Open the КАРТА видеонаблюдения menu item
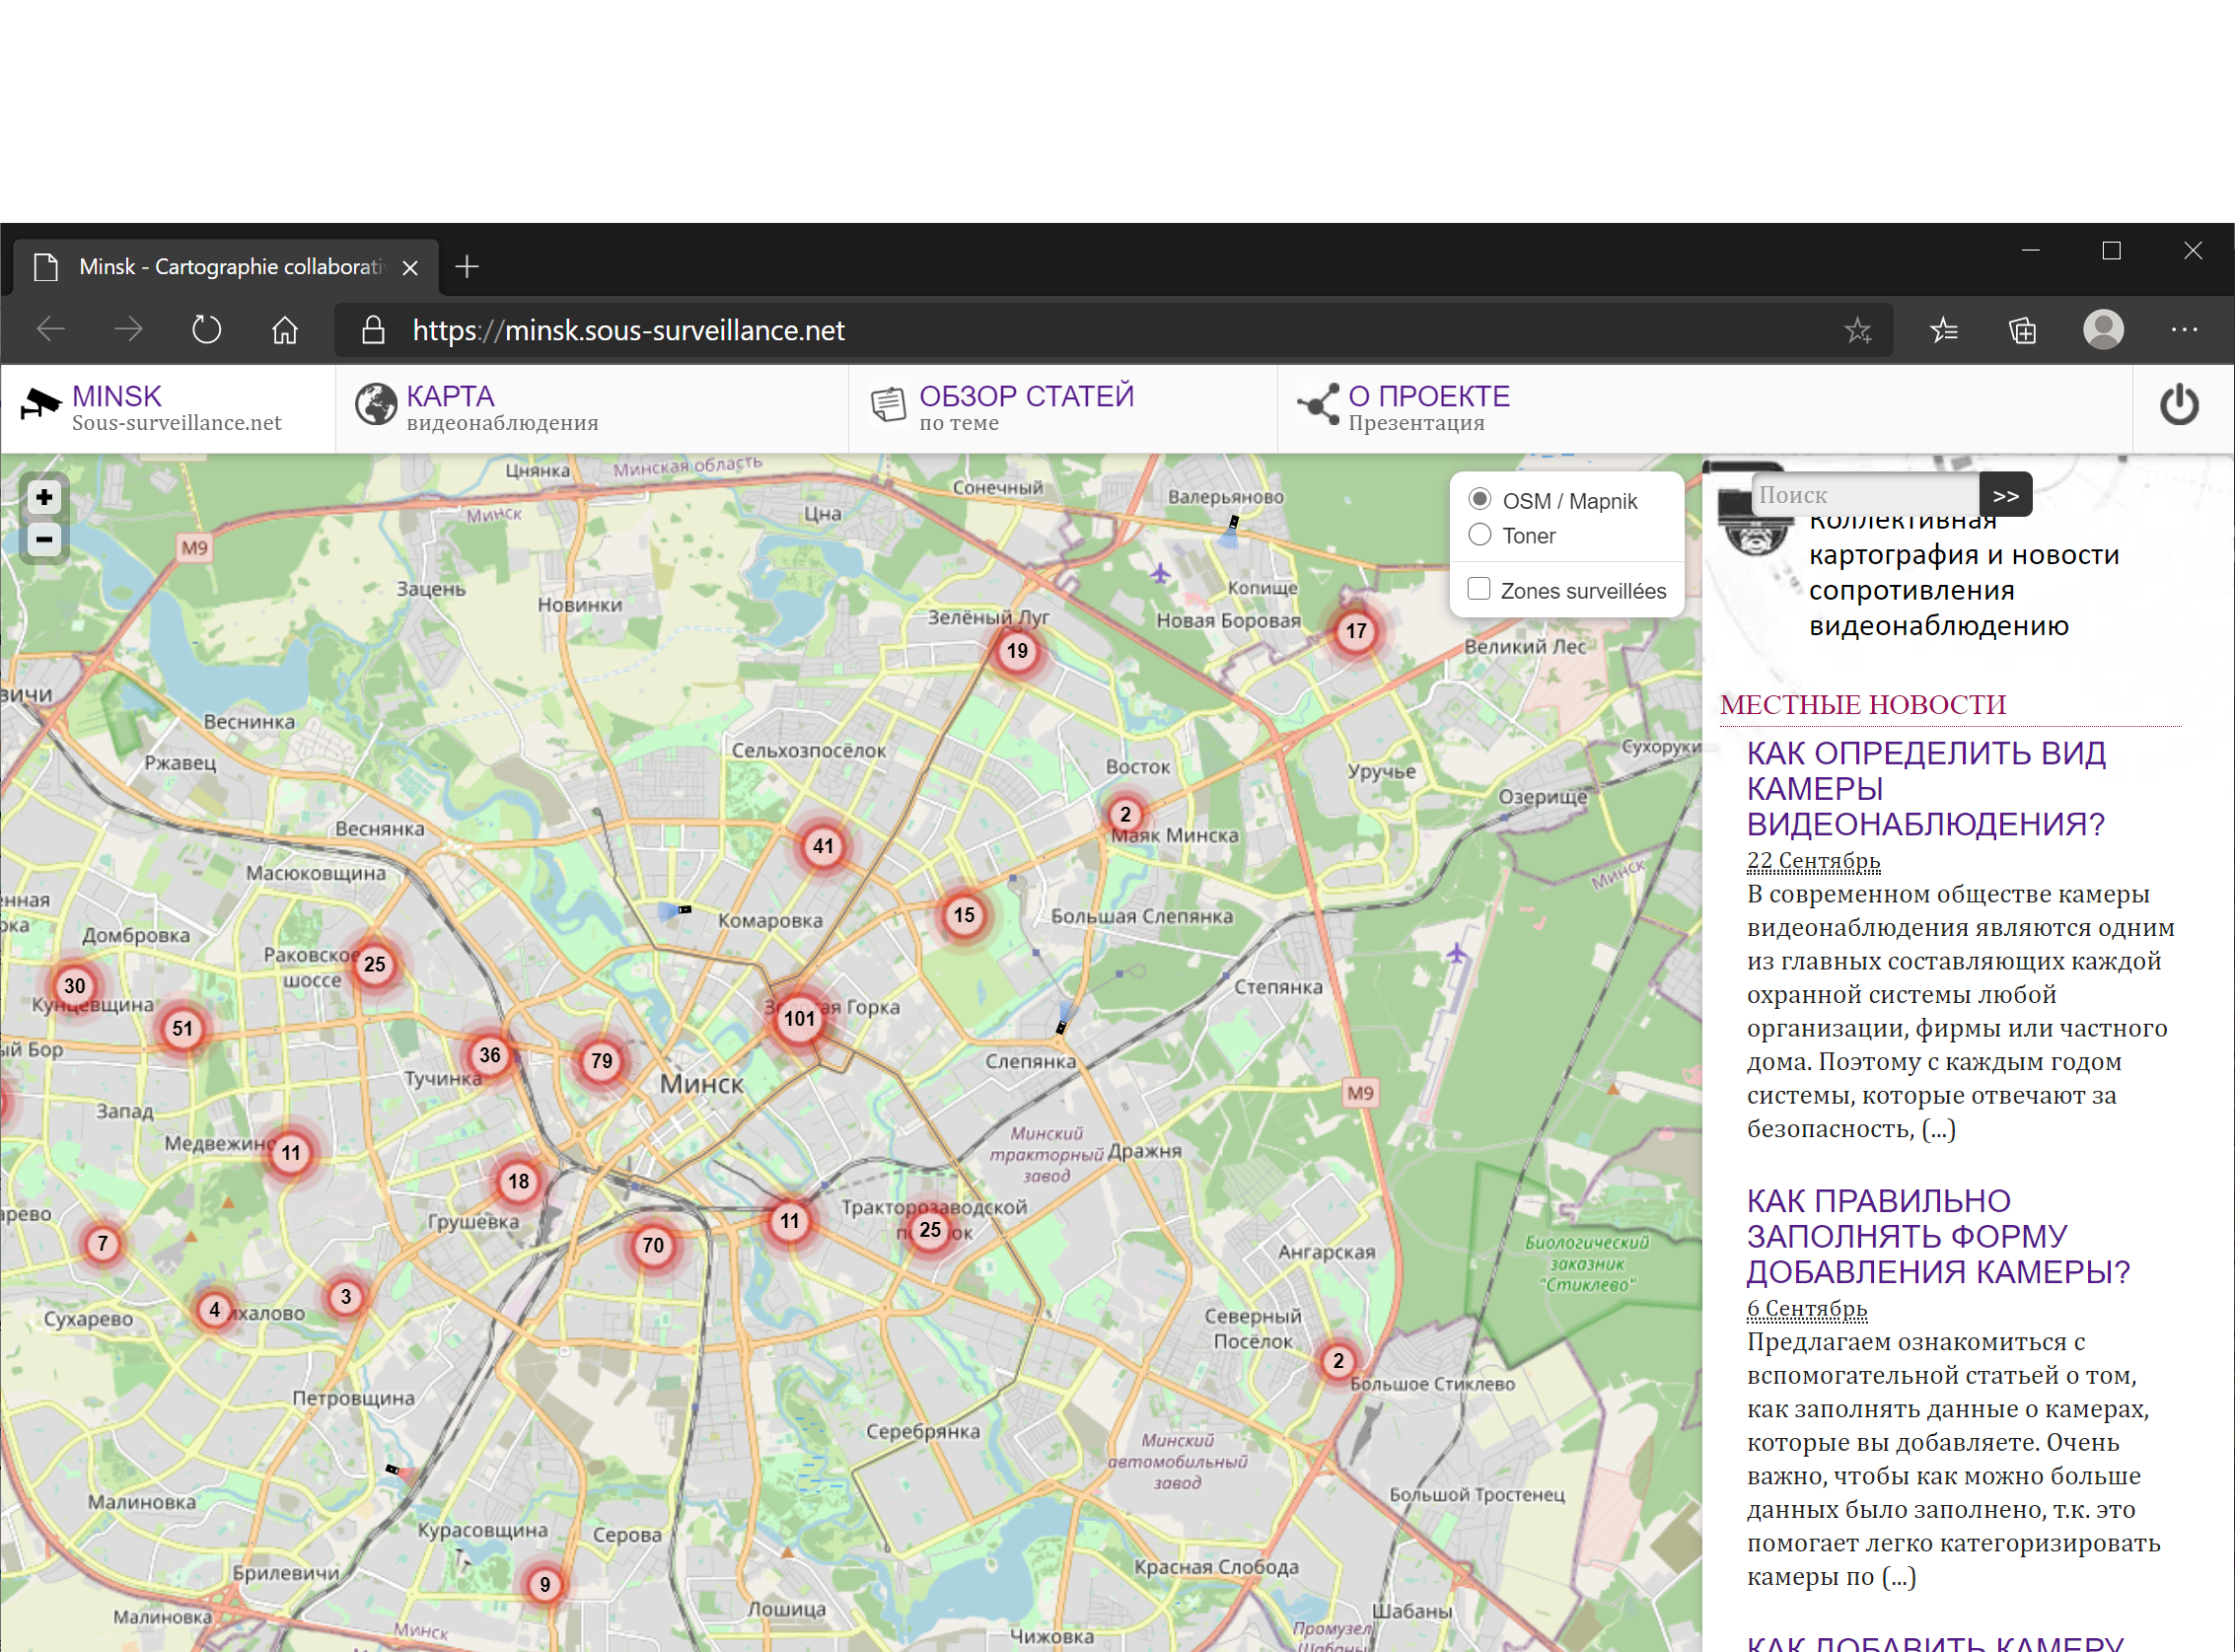Viewport: 2235px width, 1652px height. (592, 408)
